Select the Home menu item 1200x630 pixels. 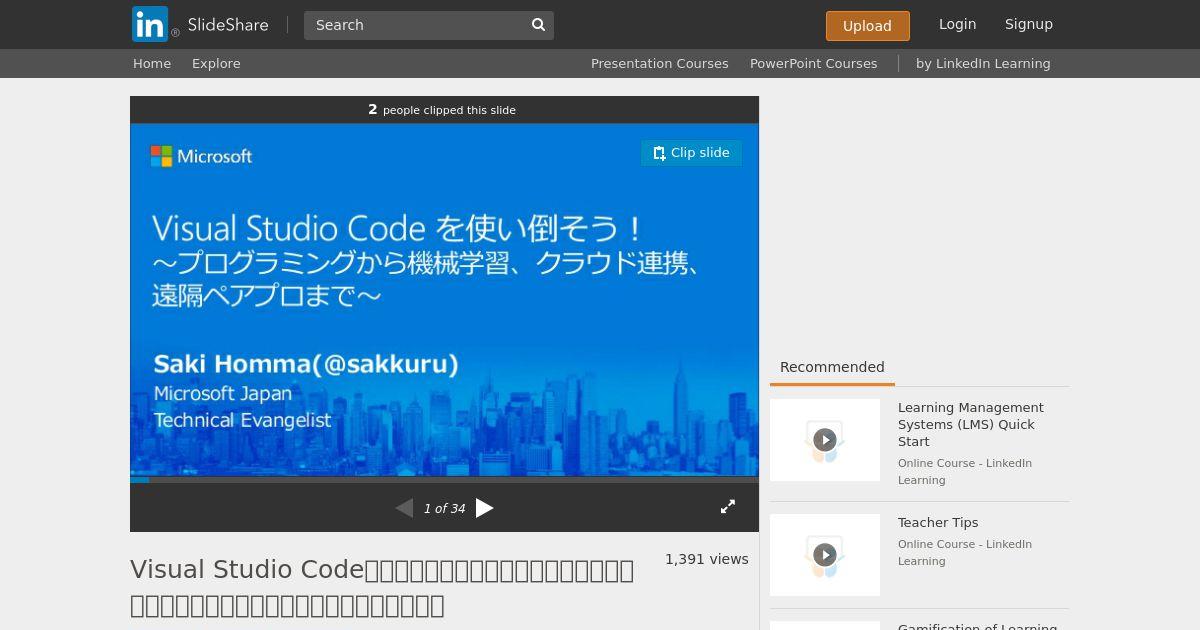pyautogui.click(x=152, y=63)
